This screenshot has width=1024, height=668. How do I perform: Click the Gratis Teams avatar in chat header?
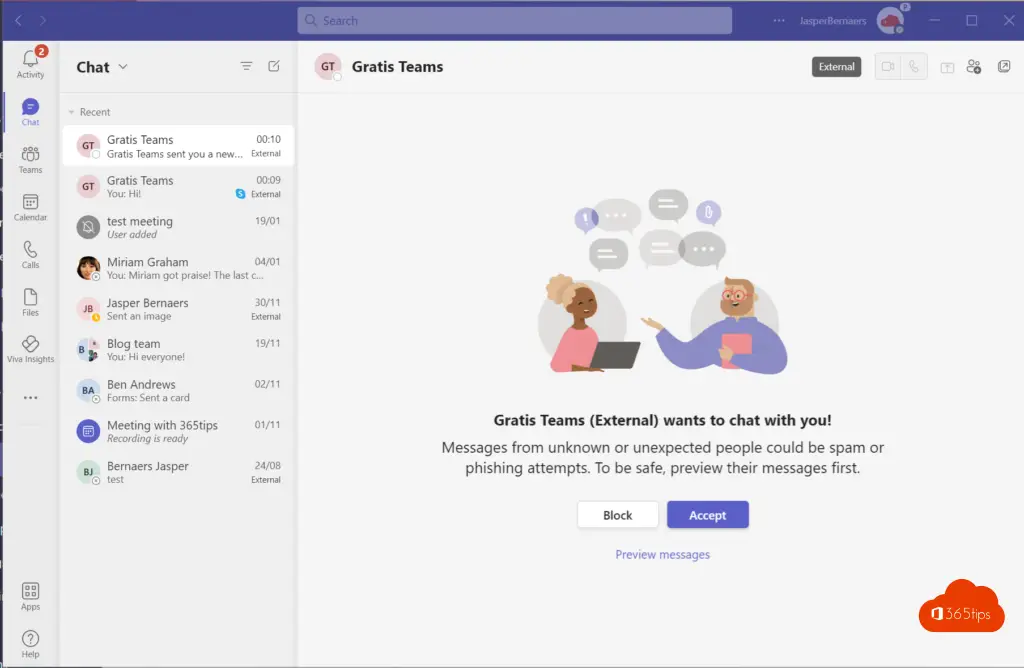(x=328, y=67)
